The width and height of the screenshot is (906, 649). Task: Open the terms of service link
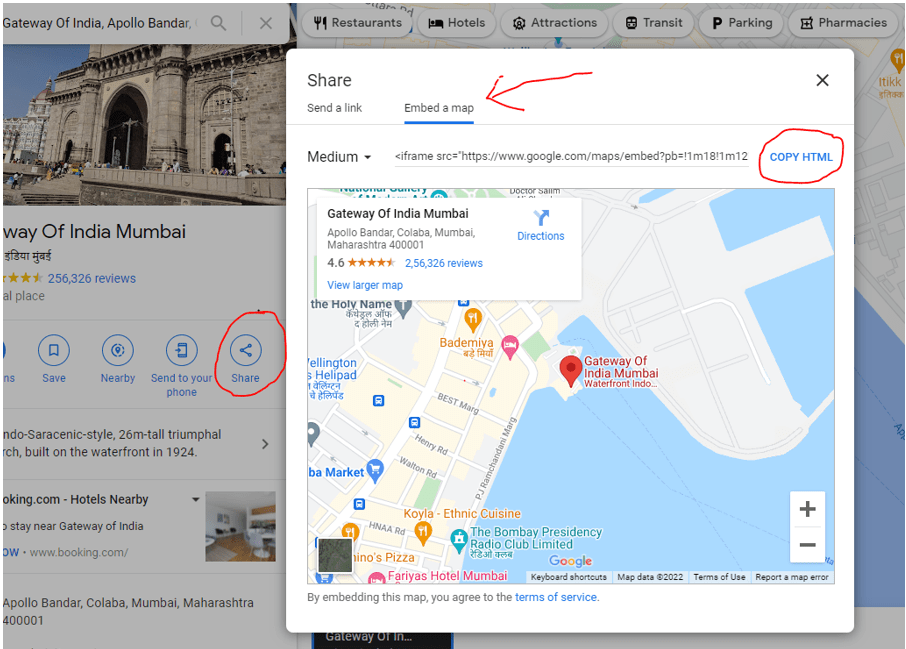(x=555, y=596)
